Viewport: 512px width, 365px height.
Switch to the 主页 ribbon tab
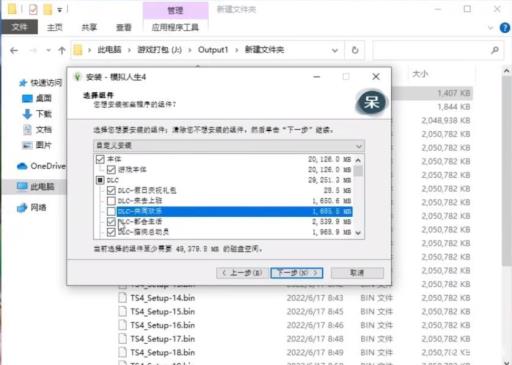click(x=55, y=27)
